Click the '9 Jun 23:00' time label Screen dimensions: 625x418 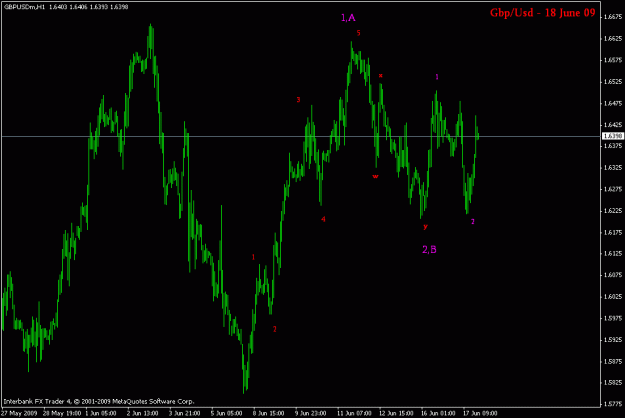click(x=311, y=413)
